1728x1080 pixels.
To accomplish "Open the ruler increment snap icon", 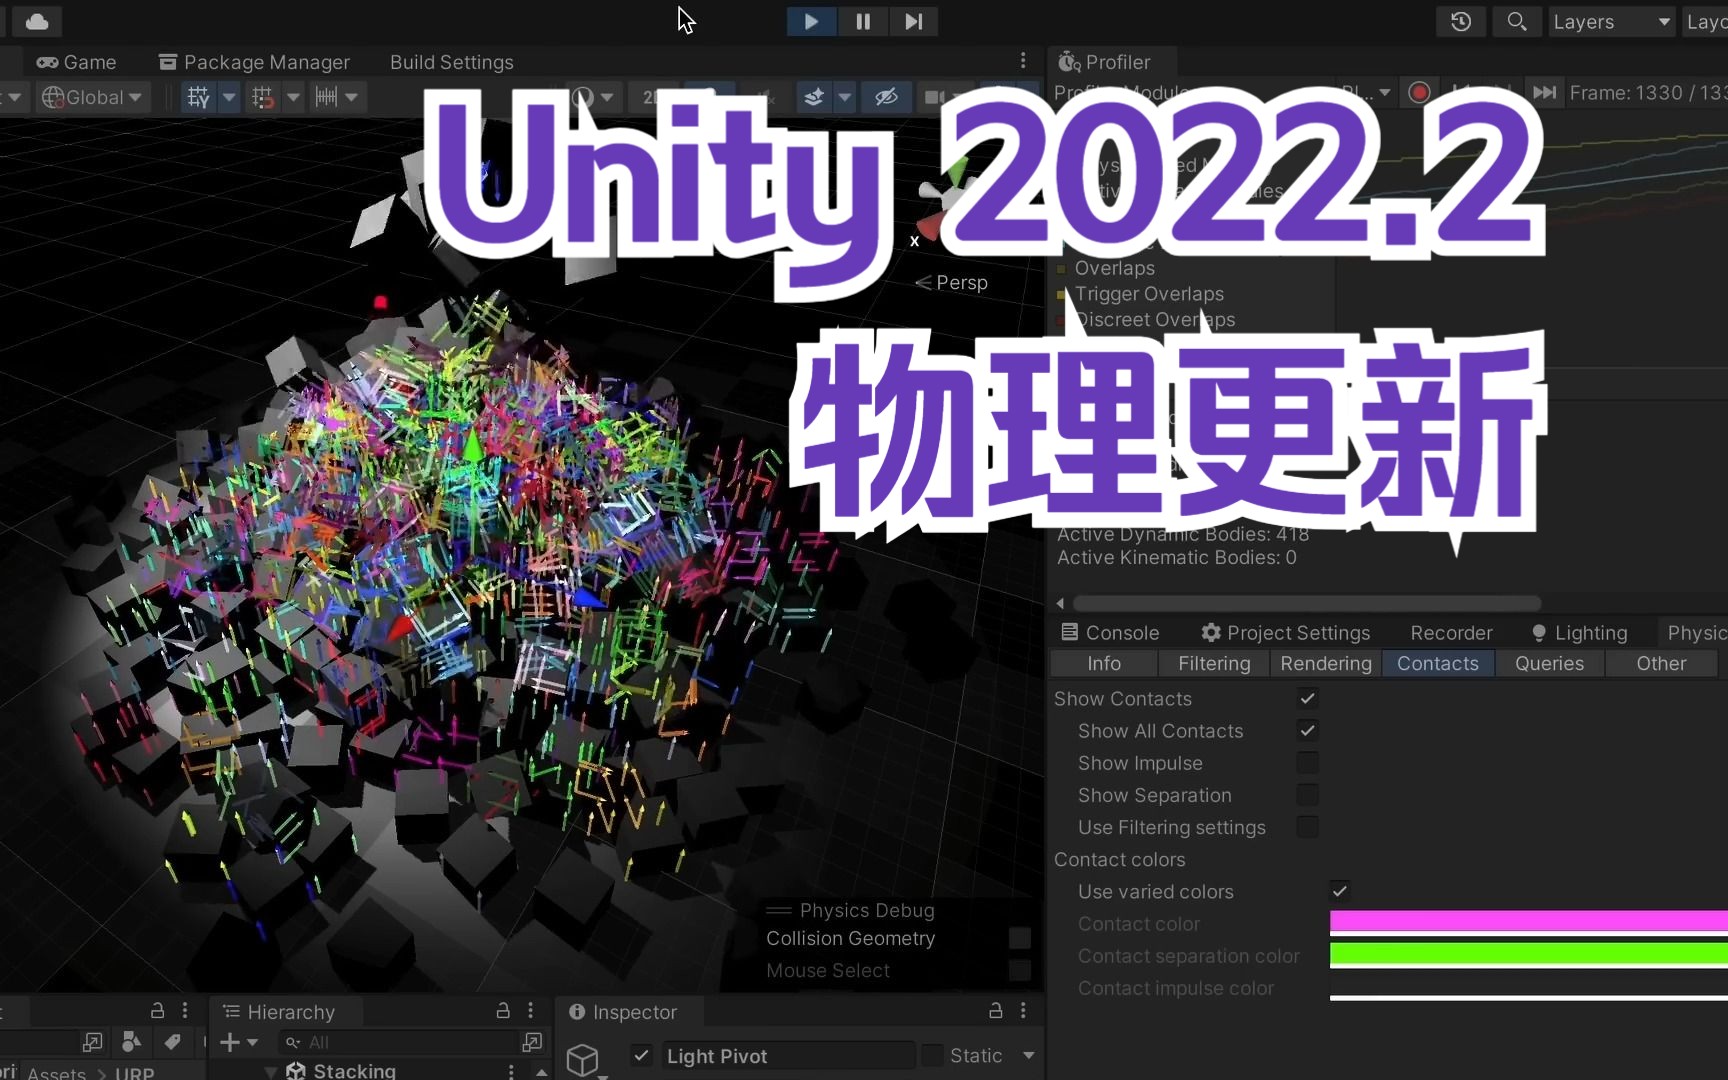I will (x=327, y=97).
